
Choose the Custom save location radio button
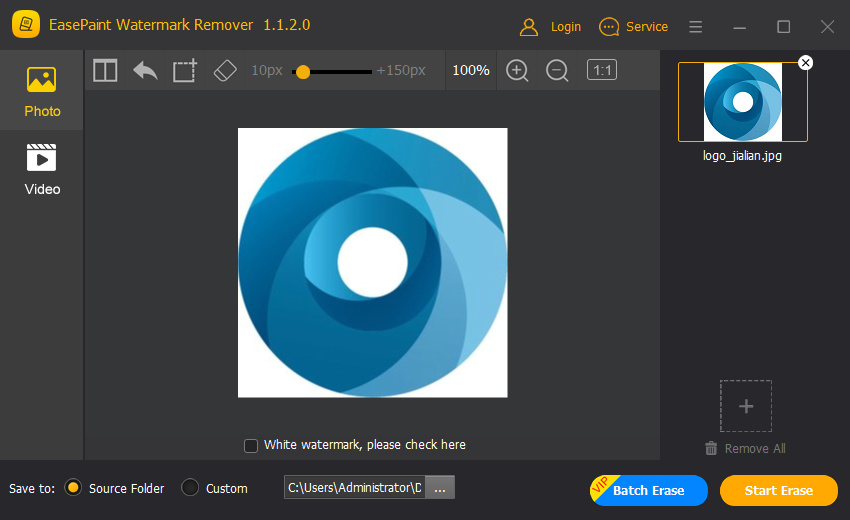click(190, 487)
